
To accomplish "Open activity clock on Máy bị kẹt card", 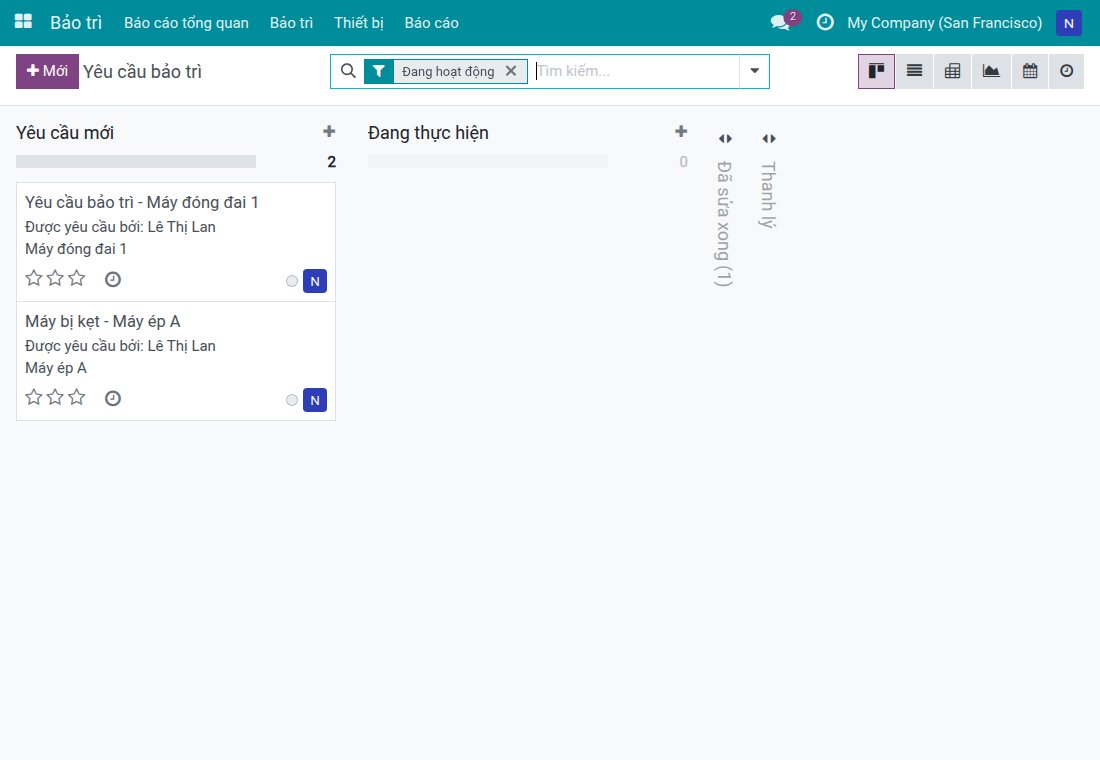I will click(x=113, y=399).
